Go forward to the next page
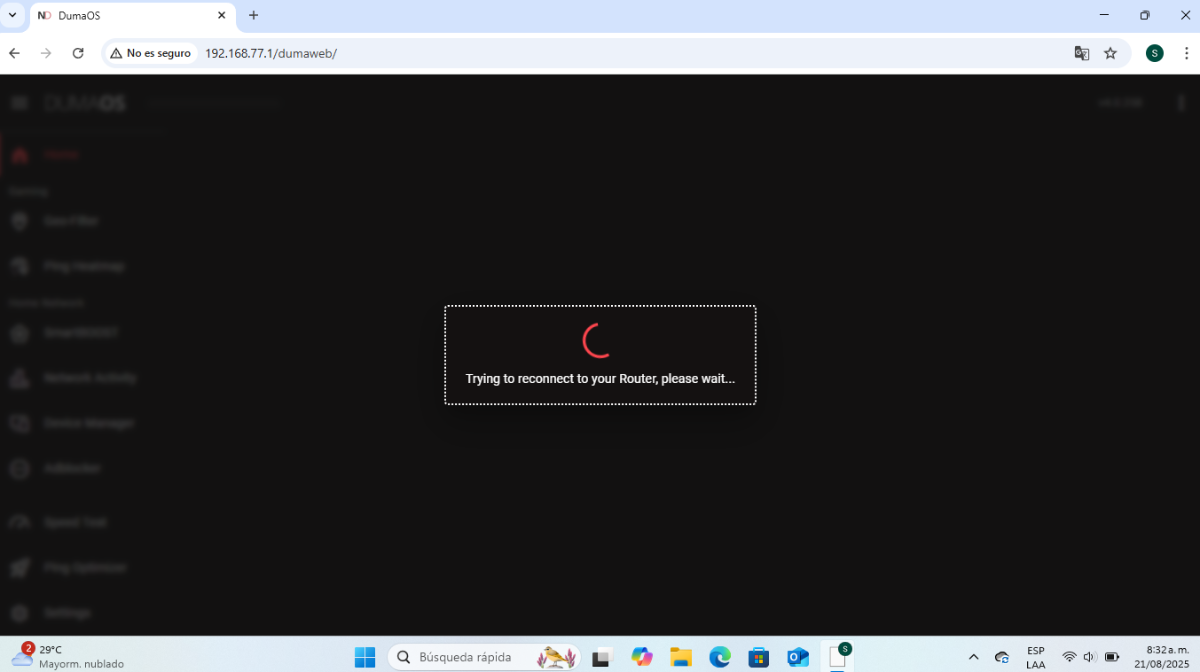Viewport: 1200px width, 672px height. pyautogui.click(x=46, y=53)
